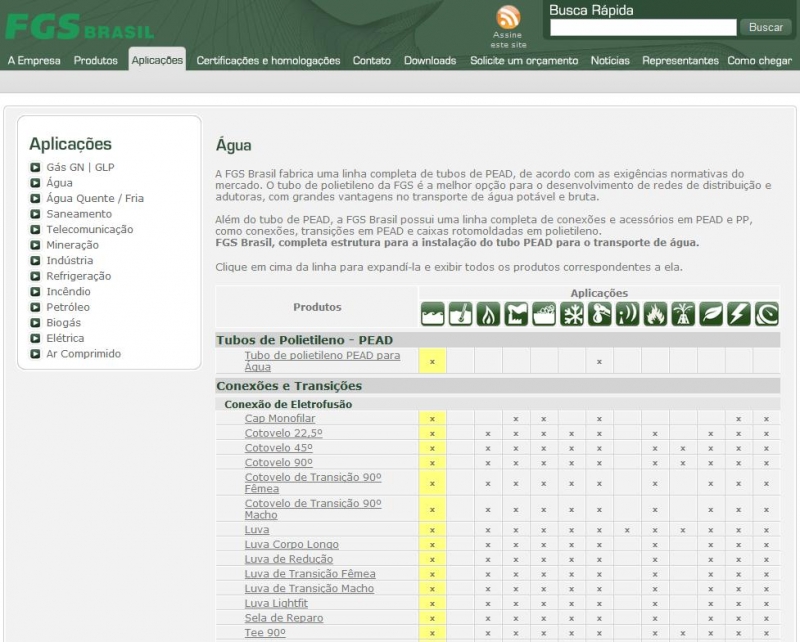Open the Incêndio sidebar link
This screenshot has height=642, width=800.
point(68,292)
